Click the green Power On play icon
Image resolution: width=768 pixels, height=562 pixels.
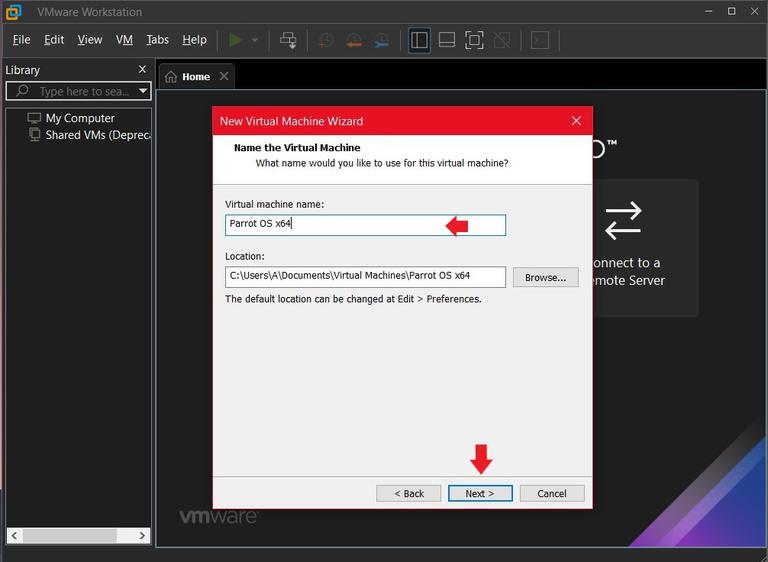(x=236, y=40)
